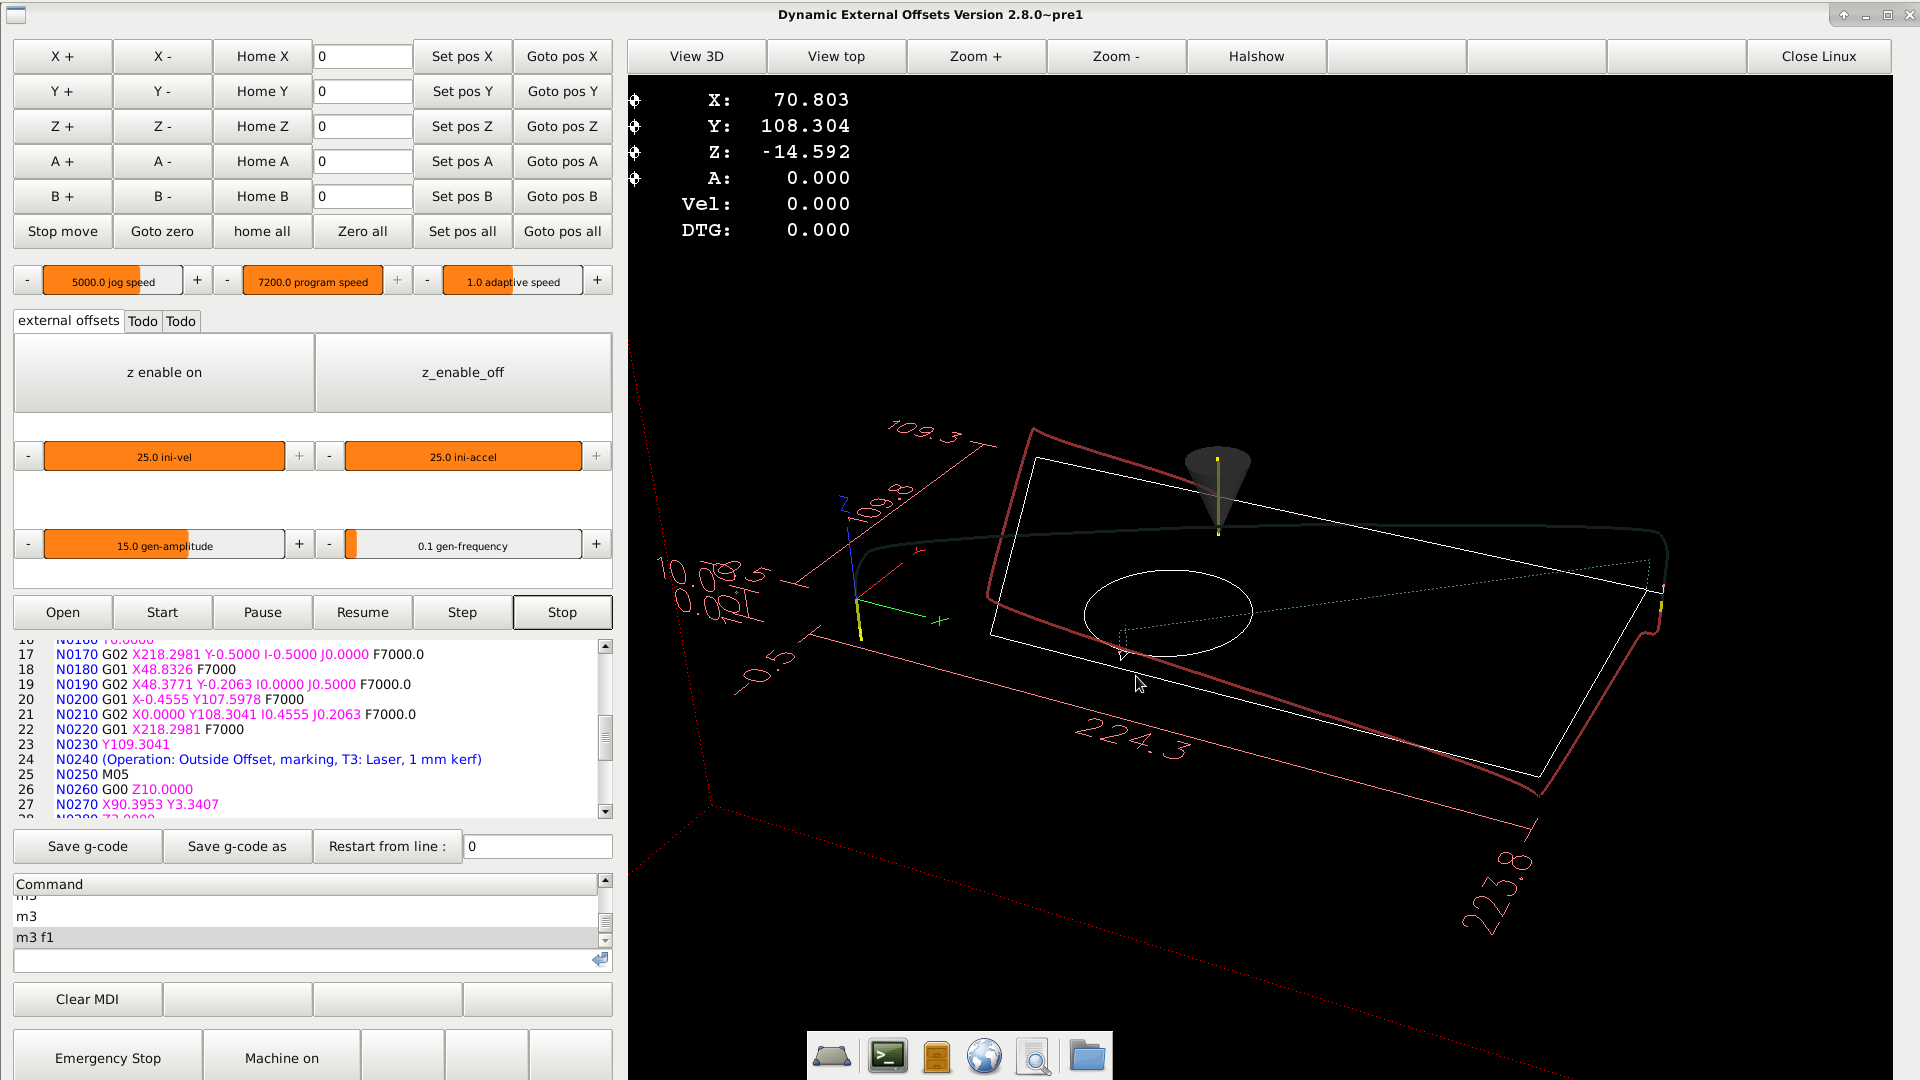
Task: Switch to View 3D
Action: [697, 56]
